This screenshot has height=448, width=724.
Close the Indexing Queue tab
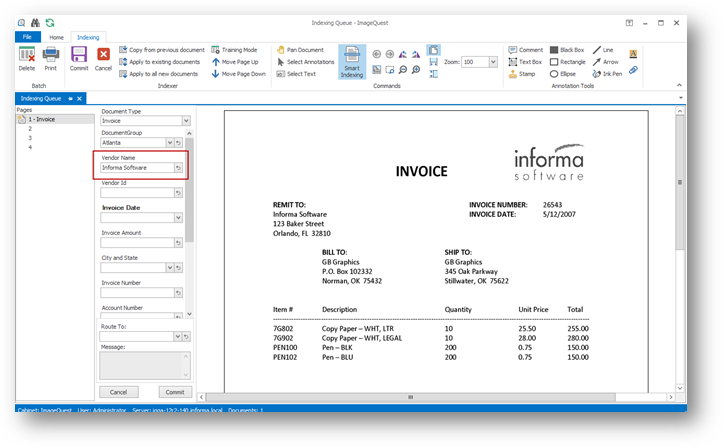[79, 98]
